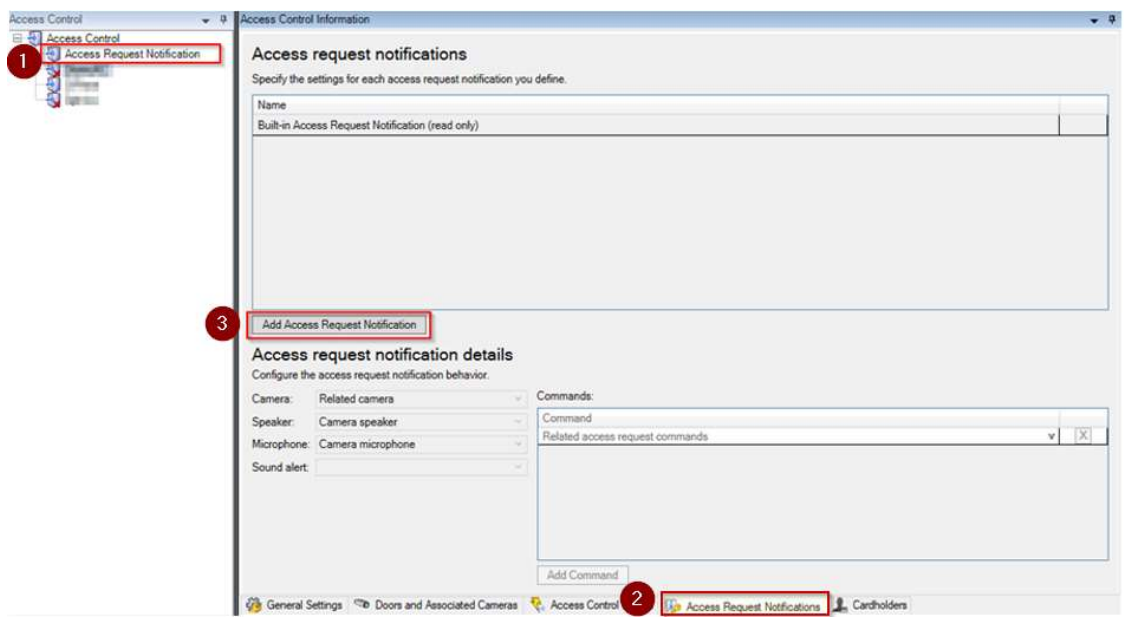Expand the Related access request commands dropdown
This screenshot has width=1136, height=628.
(x=1050, y=437)
